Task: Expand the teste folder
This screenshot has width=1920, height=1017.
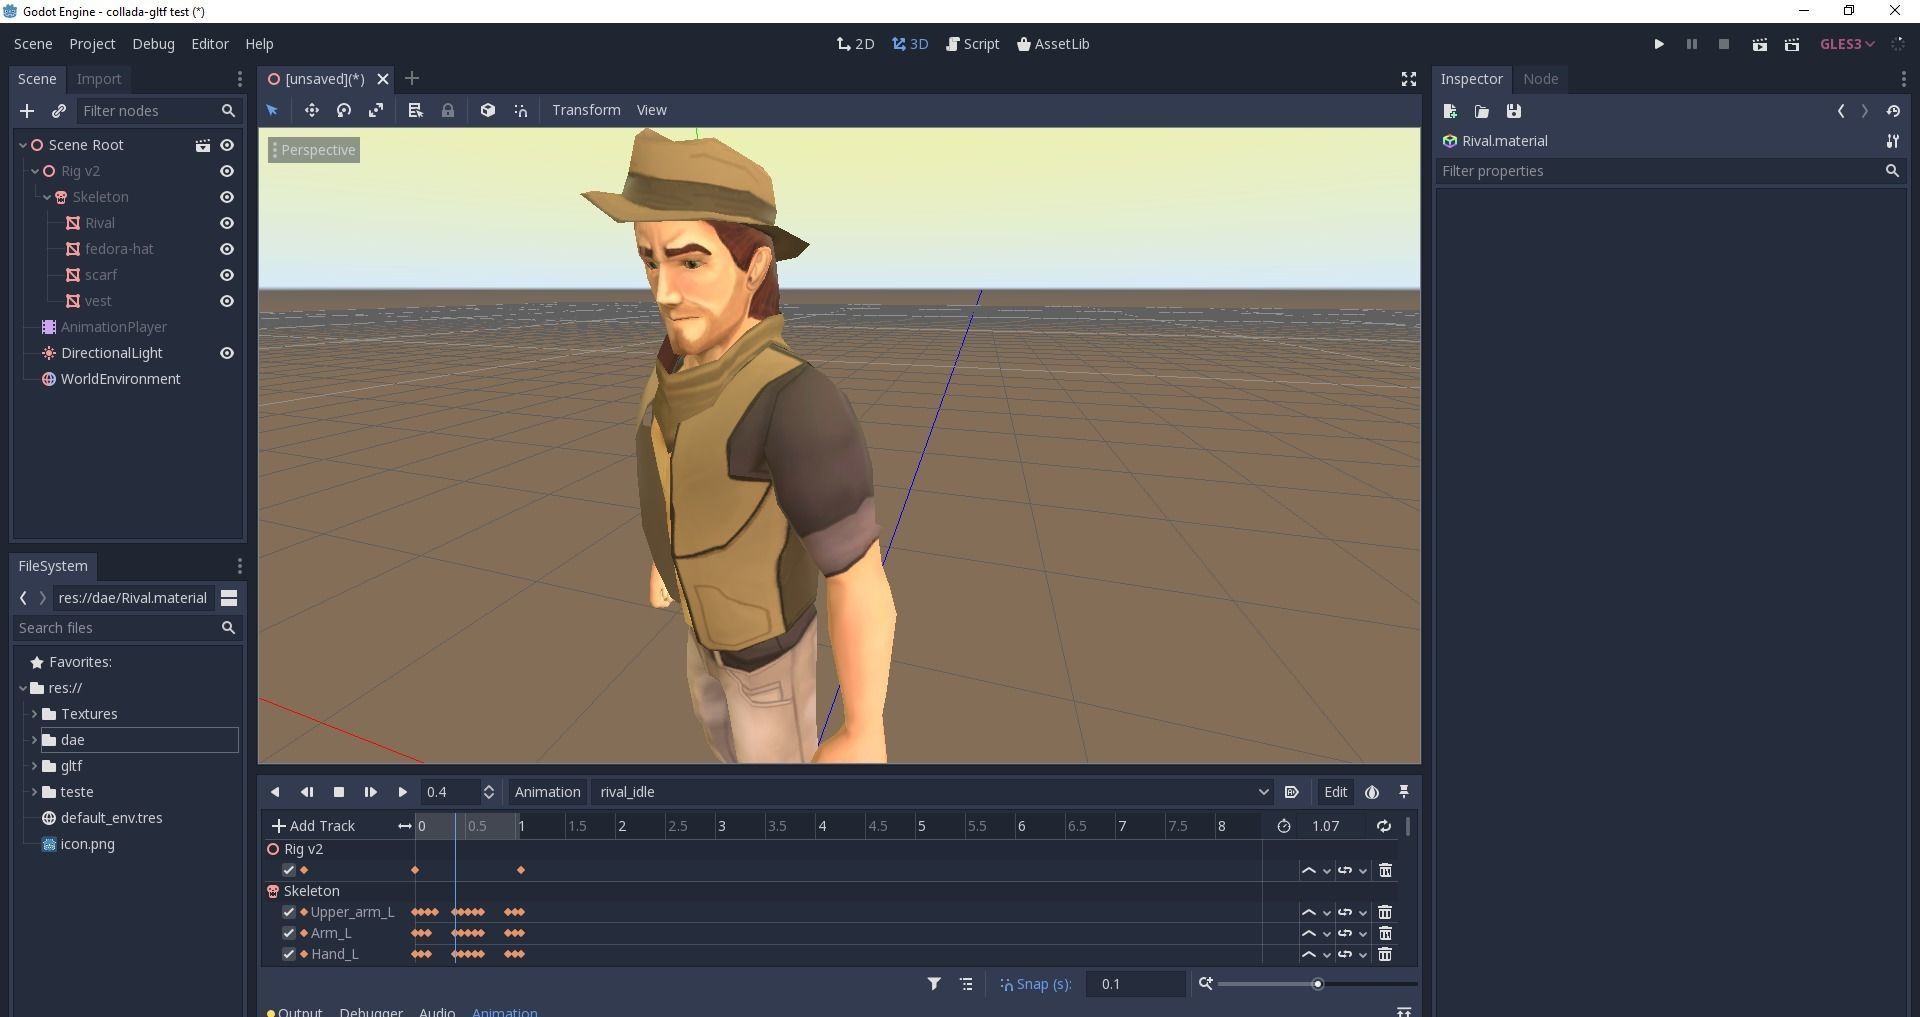Action: 35,792
